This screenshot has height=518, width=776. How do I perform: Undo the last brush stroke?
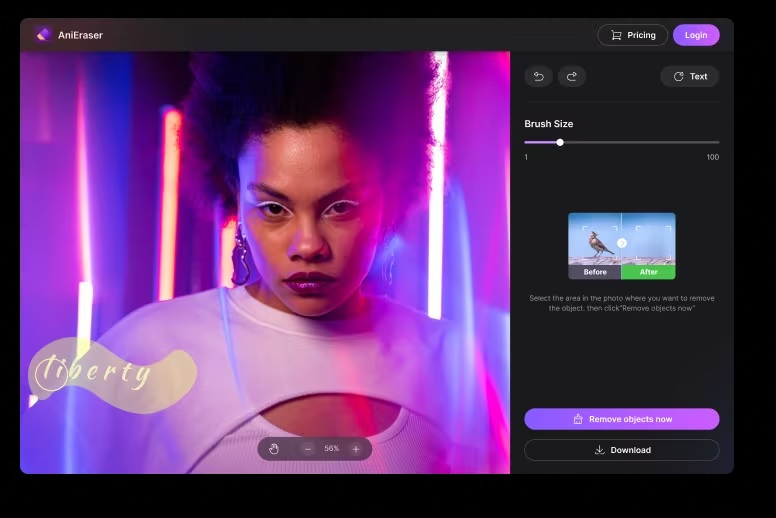coord(538,76)
